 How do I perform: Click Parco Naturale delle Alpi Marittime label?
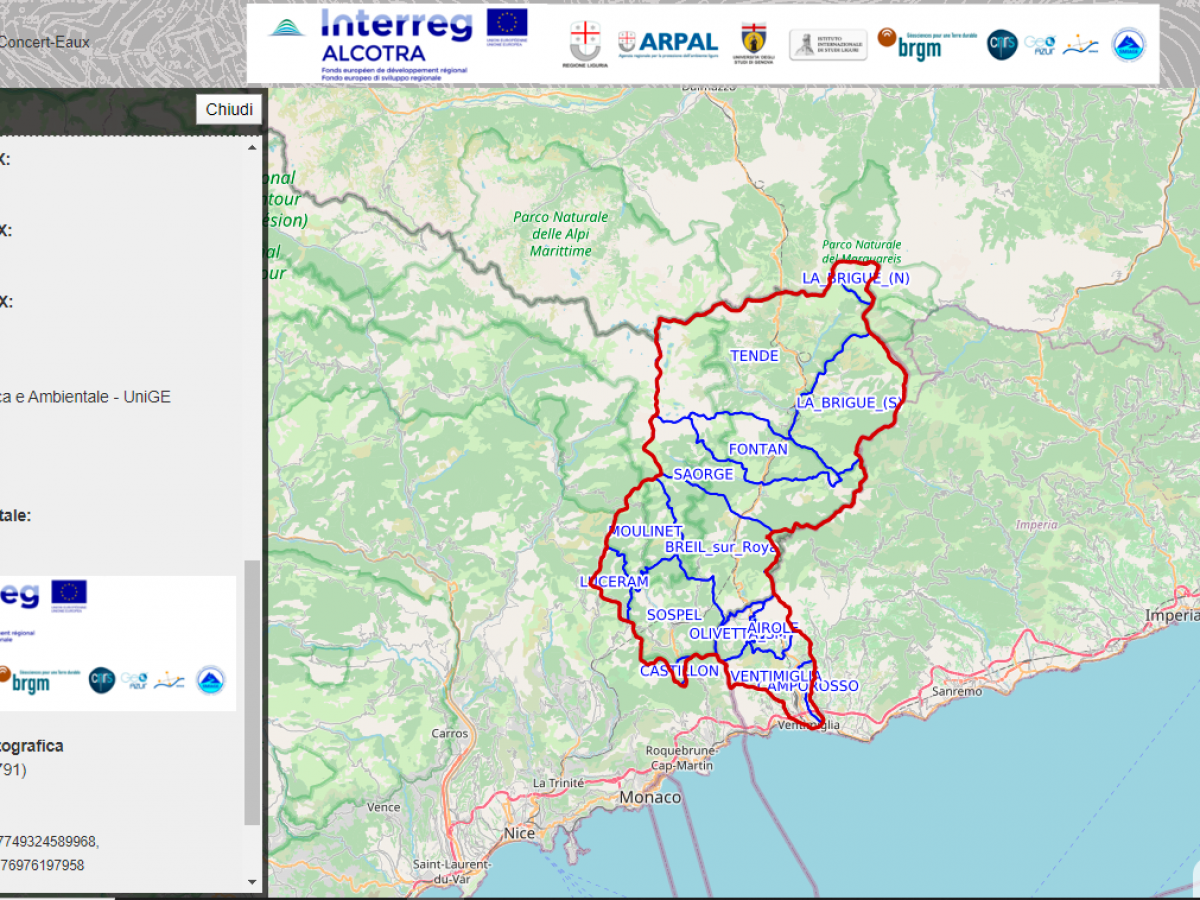pyautogui.click(x=561, y=234)
